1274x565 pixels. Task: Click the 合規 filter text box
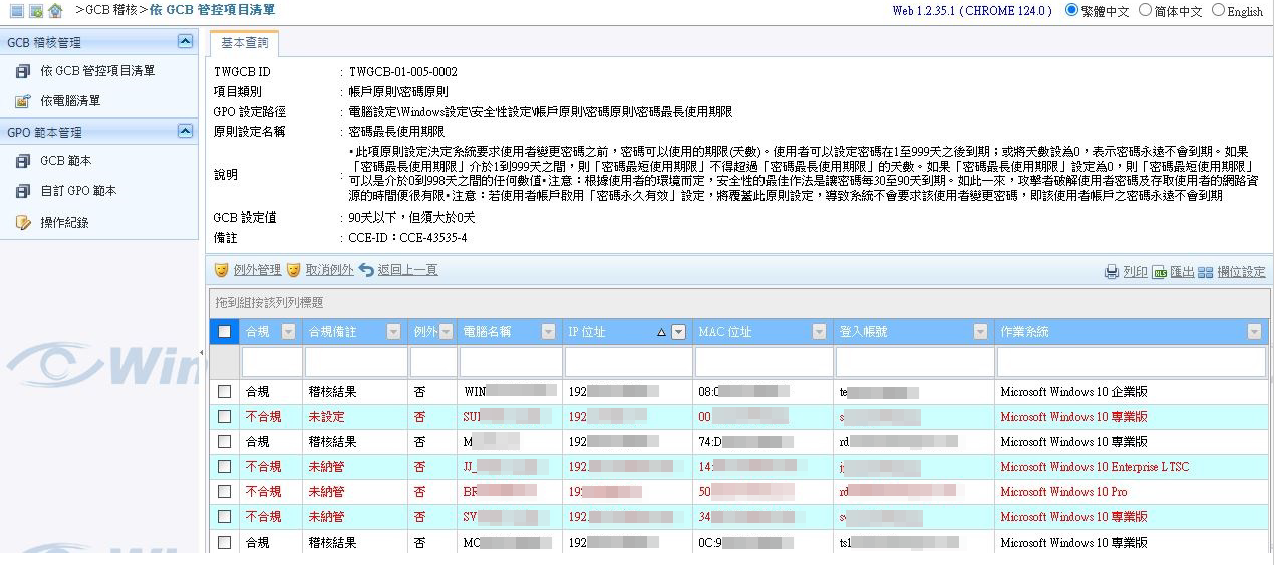click(271, 362)
